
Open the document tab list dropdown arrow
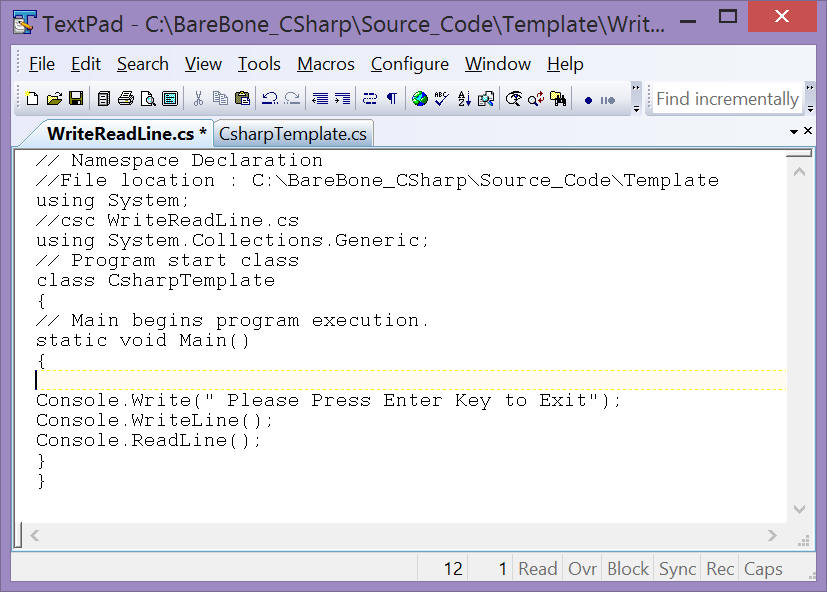coord(795,132)
